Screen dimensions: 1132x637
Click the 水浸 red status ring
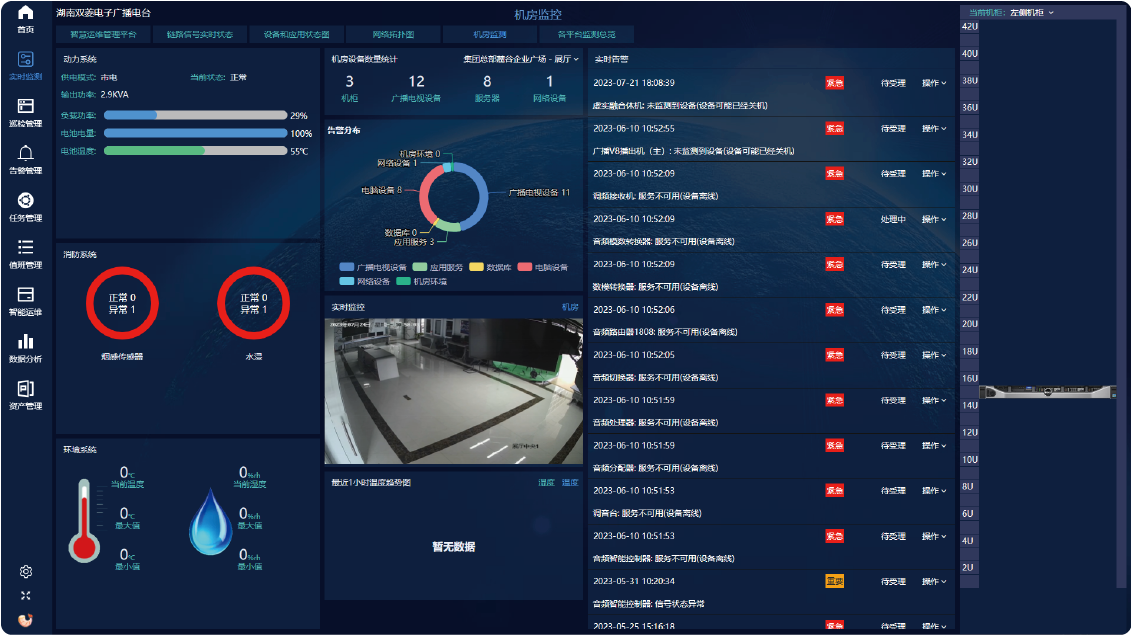click(253, 303)
